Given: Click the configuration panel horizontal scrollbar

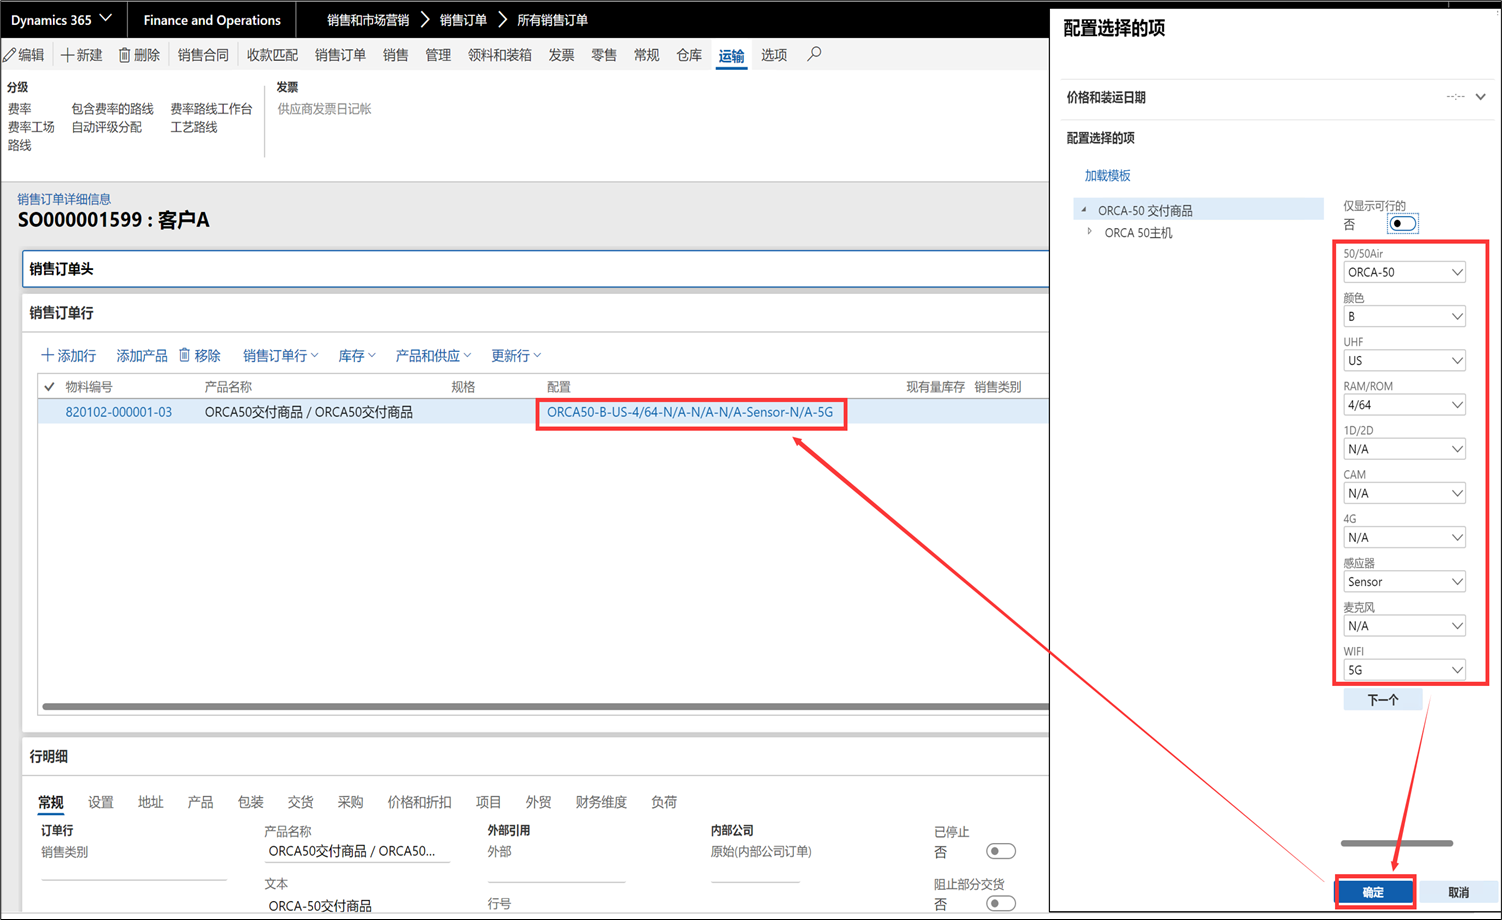Looking at the screenshot, I should [x=1397, y=843].
